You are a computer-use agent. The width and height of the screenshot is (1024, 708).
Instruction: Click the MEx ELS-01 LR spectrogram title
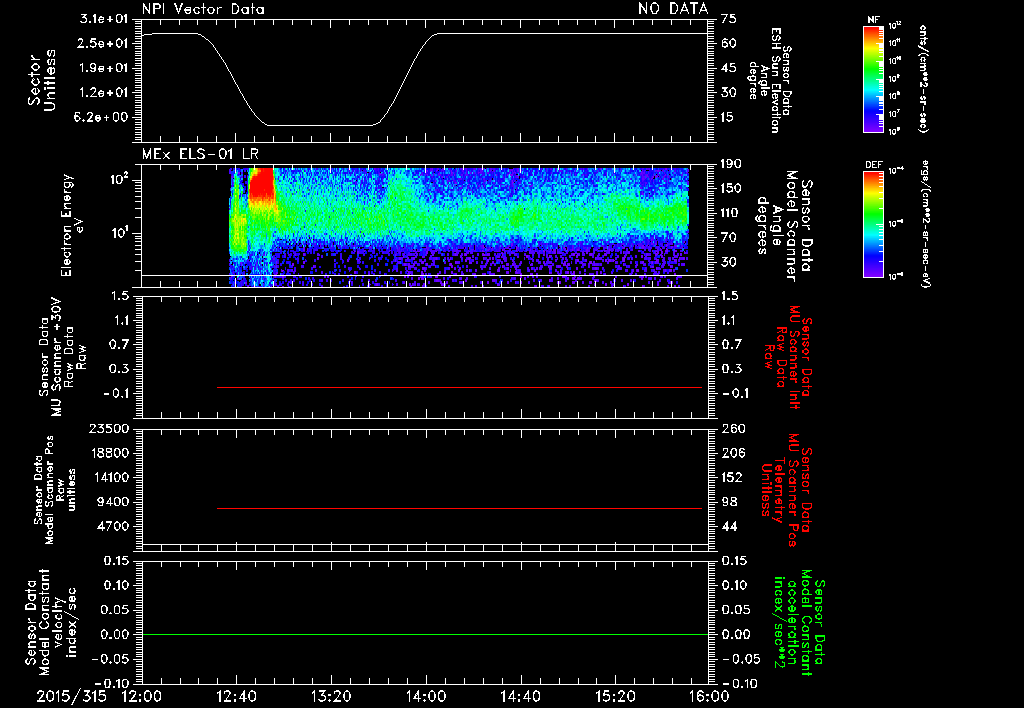(200, 154)
